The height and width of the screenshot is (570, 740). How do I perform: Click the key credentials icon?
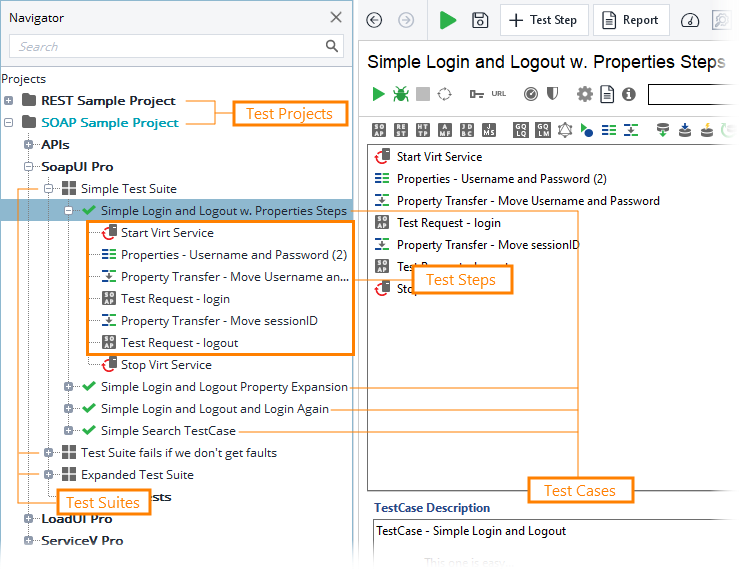[476, 94]
